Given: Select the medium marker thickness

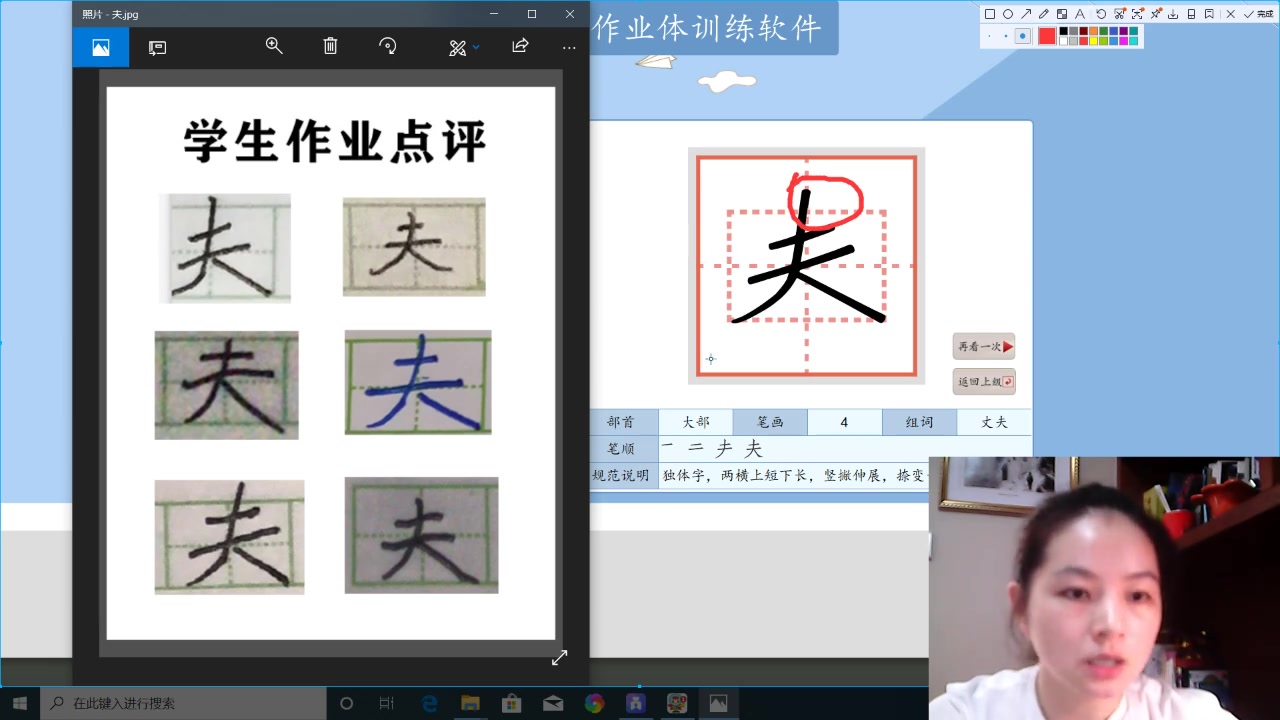Looking at the screenshot, I should (1005, 35).
